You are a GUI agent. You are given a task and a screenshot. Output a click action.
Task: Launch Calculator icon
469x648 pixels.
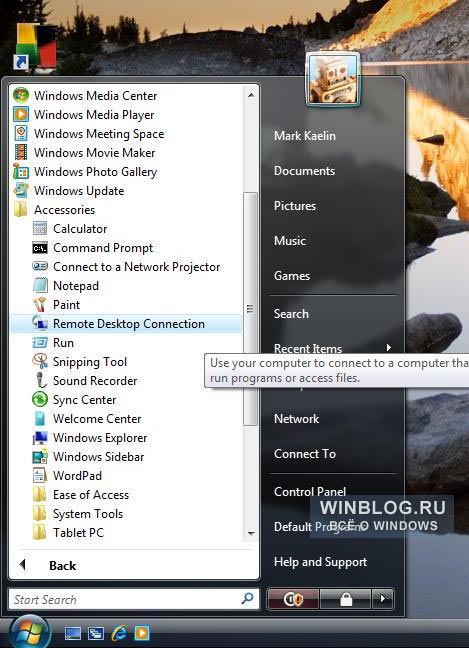click(40, 229)
